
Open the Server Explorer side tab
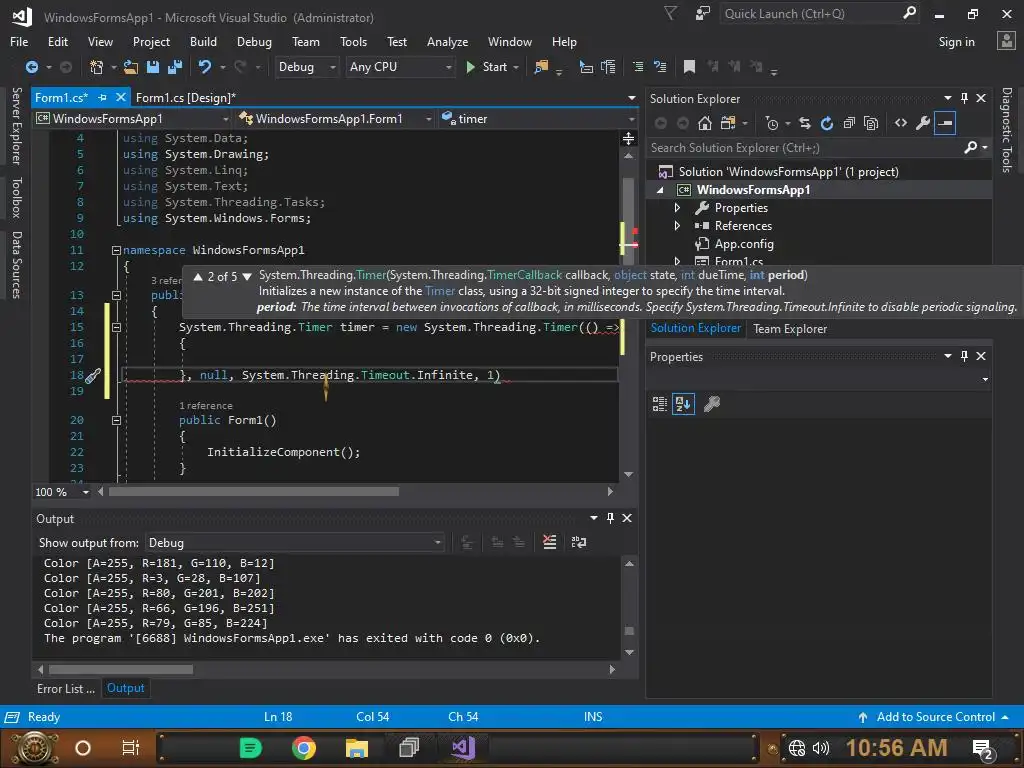click(x=16, y=126)
